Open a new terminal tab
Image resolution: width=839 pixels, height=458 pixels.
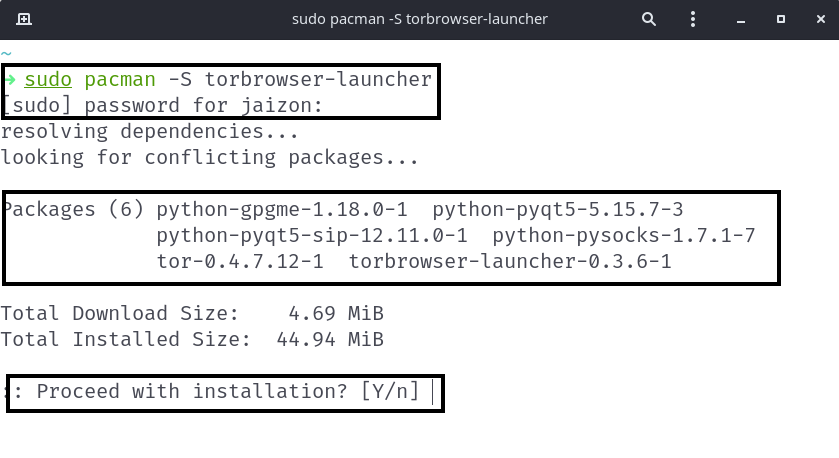point(24,19)
